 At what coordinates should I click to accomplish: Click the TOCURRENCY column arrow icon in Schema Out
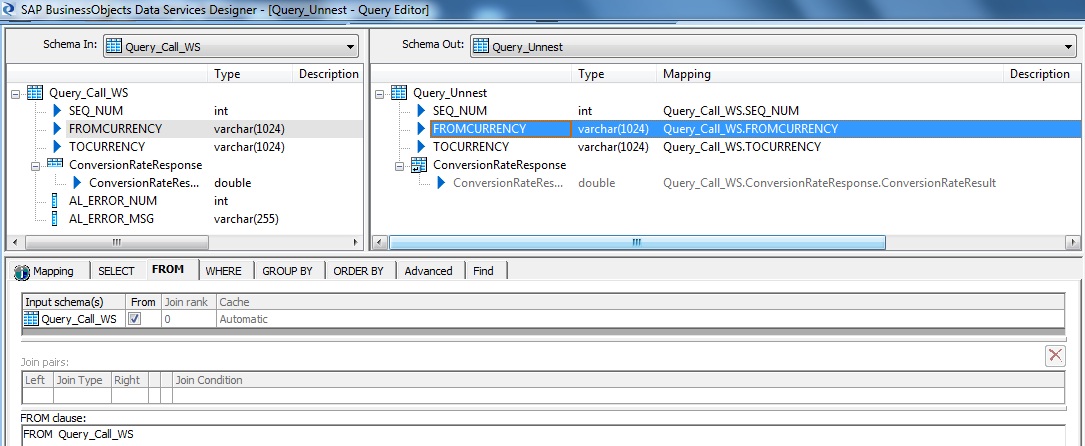pos(422,147)
